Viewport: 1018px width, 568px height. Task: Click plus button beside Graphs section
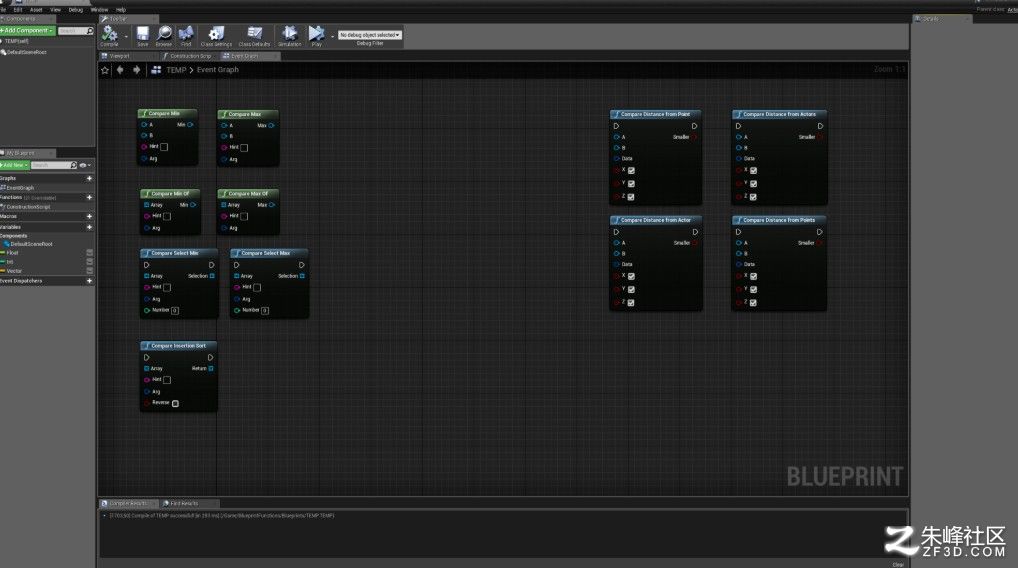(90, 178)
